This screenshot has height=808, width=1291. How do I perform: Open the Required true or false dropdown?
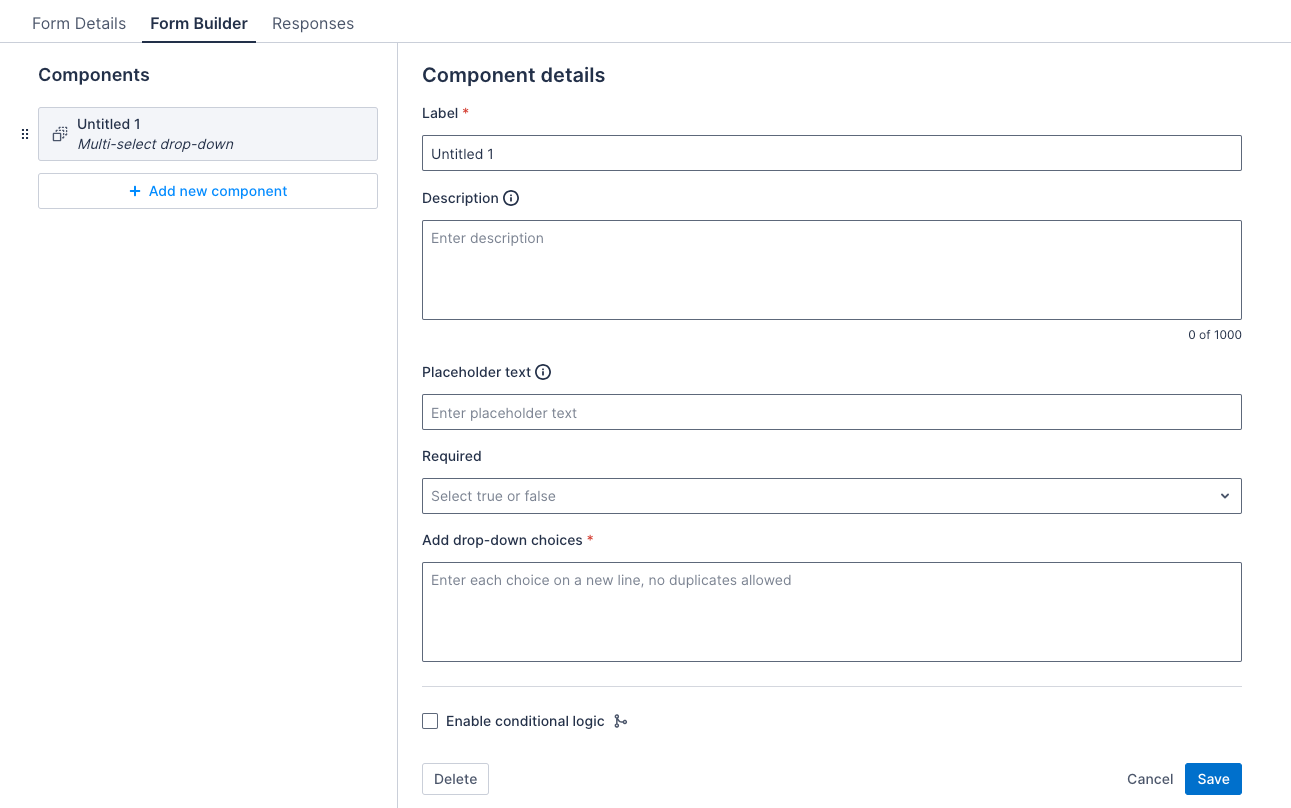(x=832, y=495)
